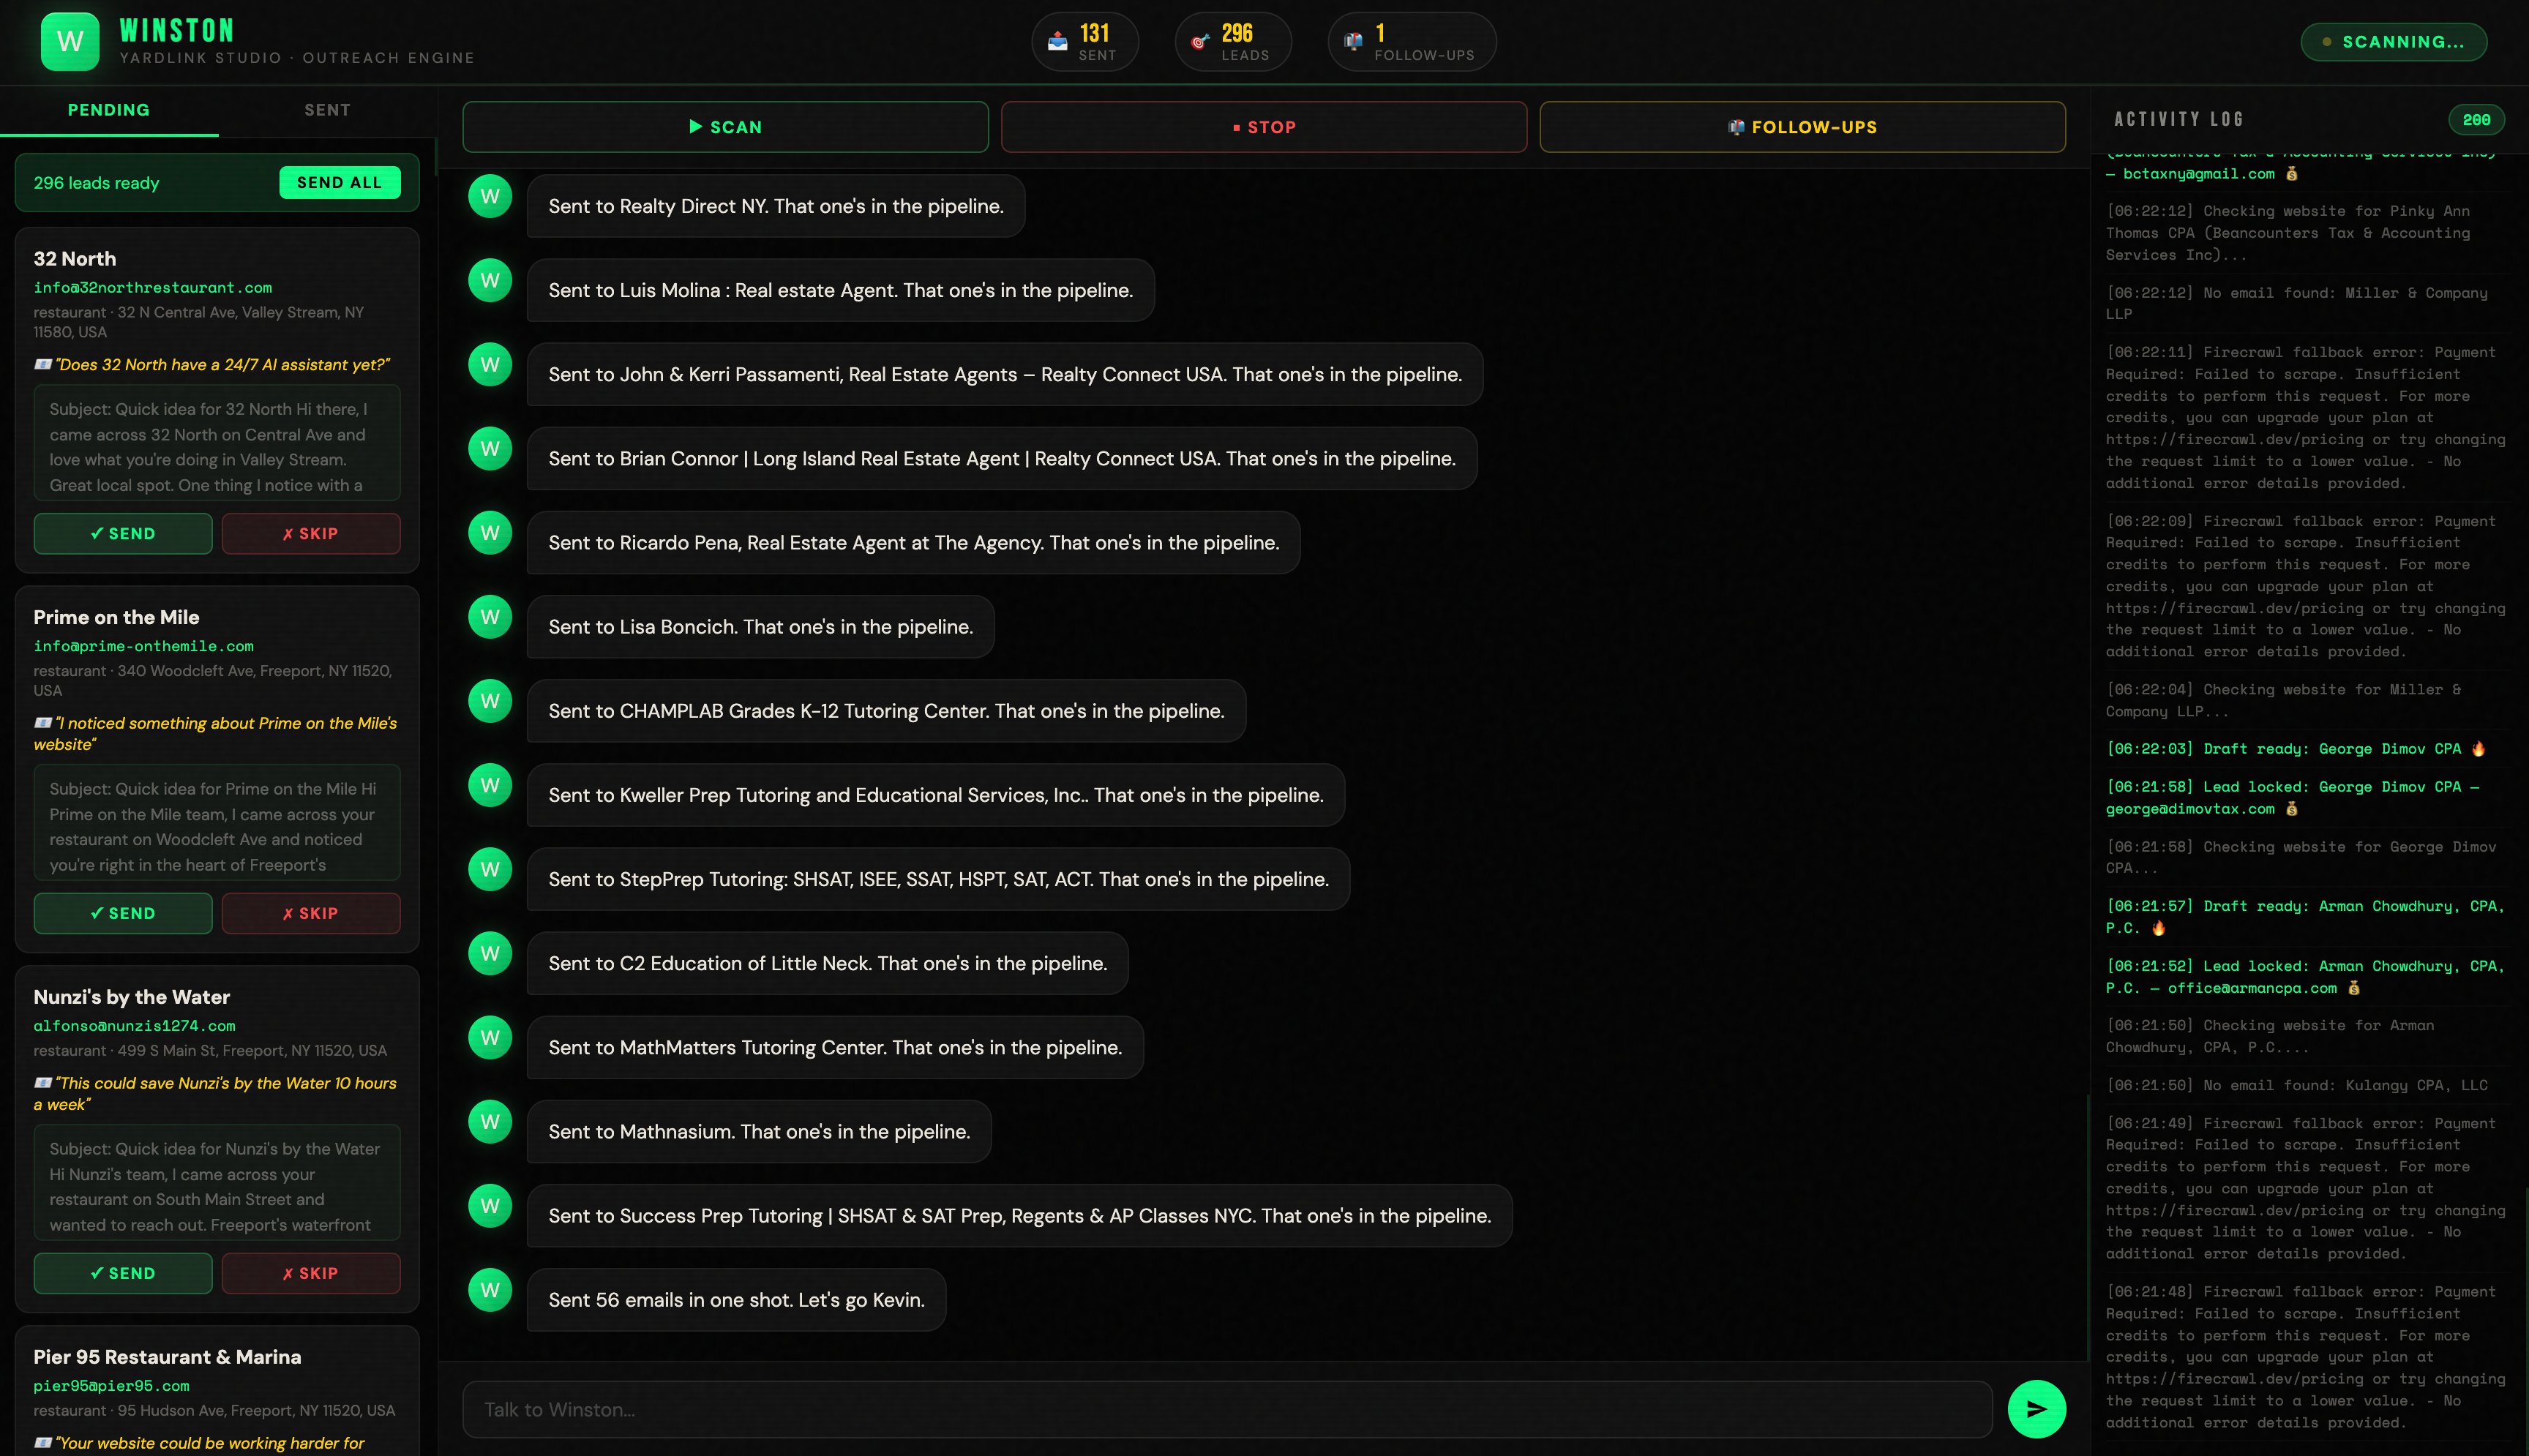Viewport: 2529px width, 1456px height.
Task: Click 'Sent to C2 Education of Little Neck' message
Action: pos(827,964)
